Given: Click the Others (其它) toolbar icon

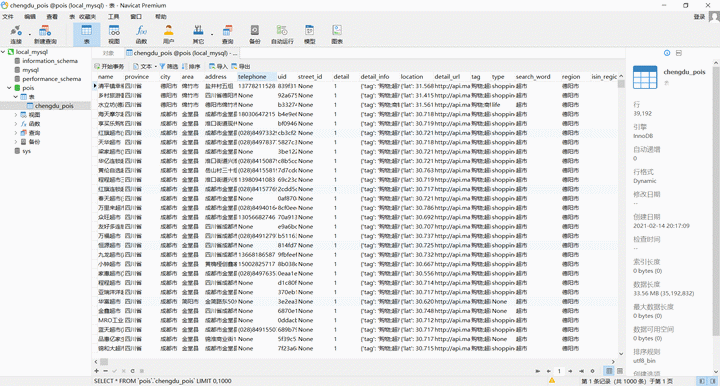Looking at the screenshot, I should pyautogui.click(x=198, y=34).
